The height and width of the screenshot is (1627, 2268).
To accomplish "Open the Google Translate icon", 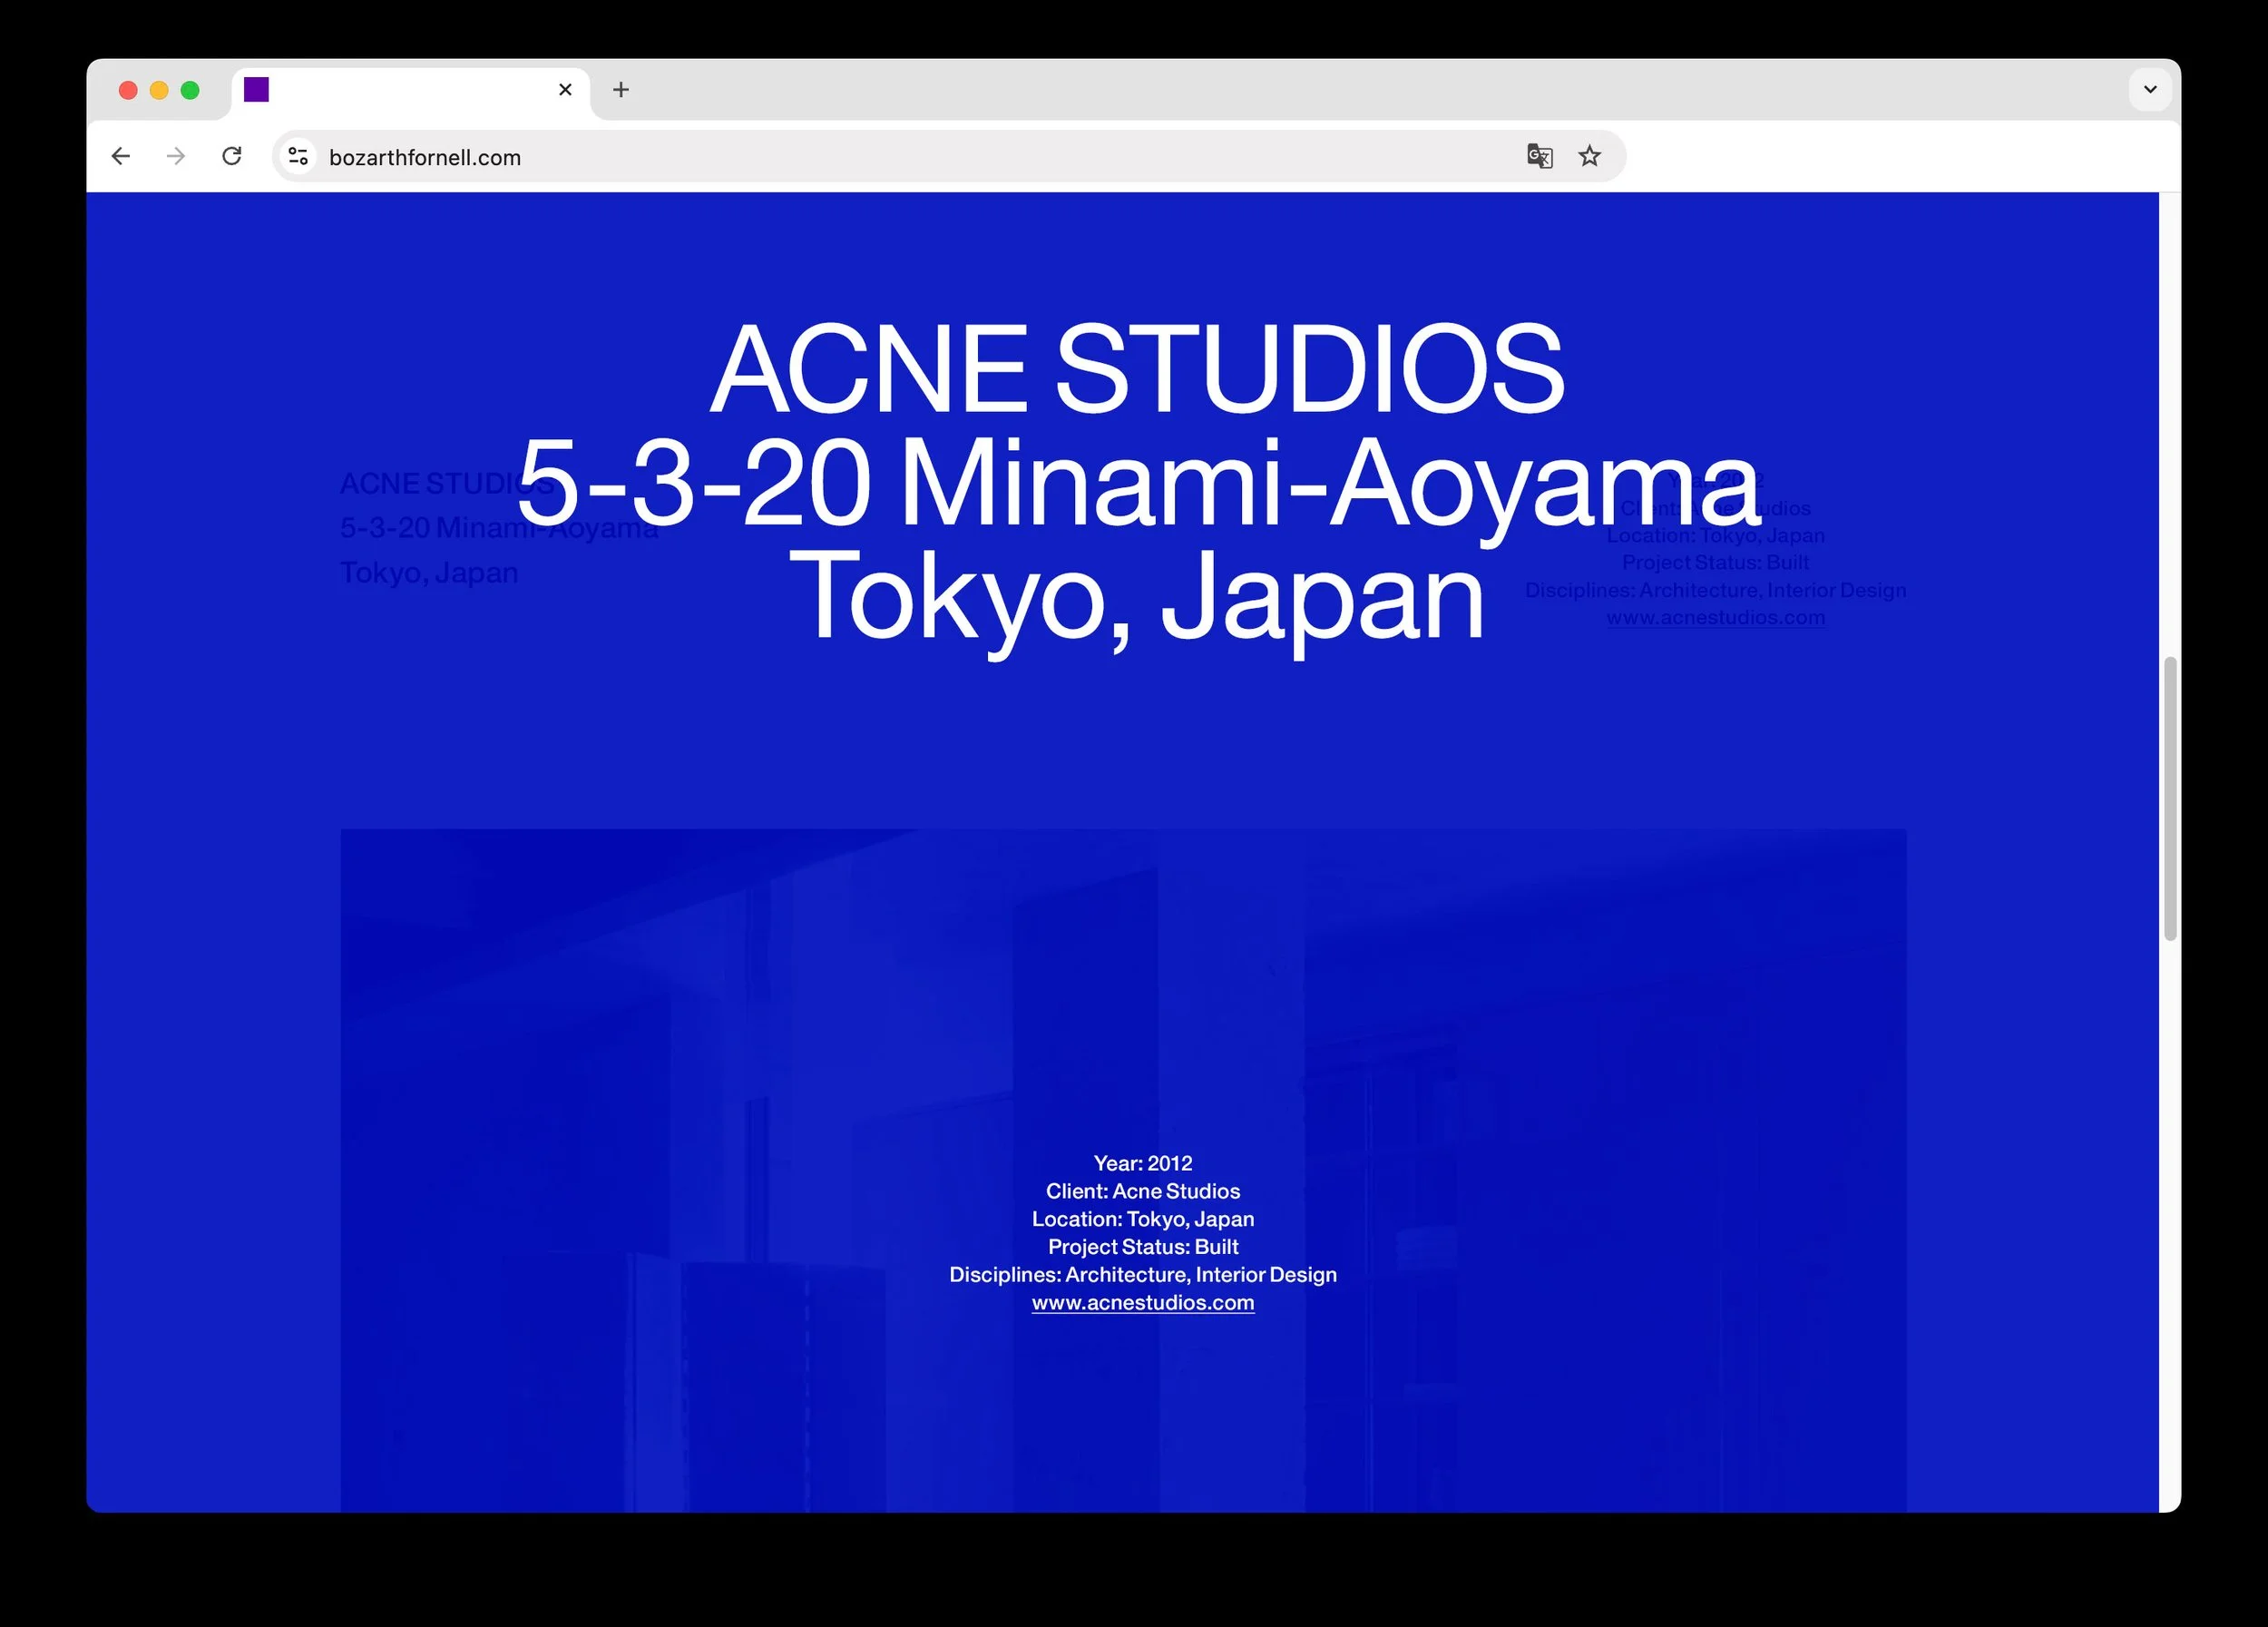I will [1539, 156].
